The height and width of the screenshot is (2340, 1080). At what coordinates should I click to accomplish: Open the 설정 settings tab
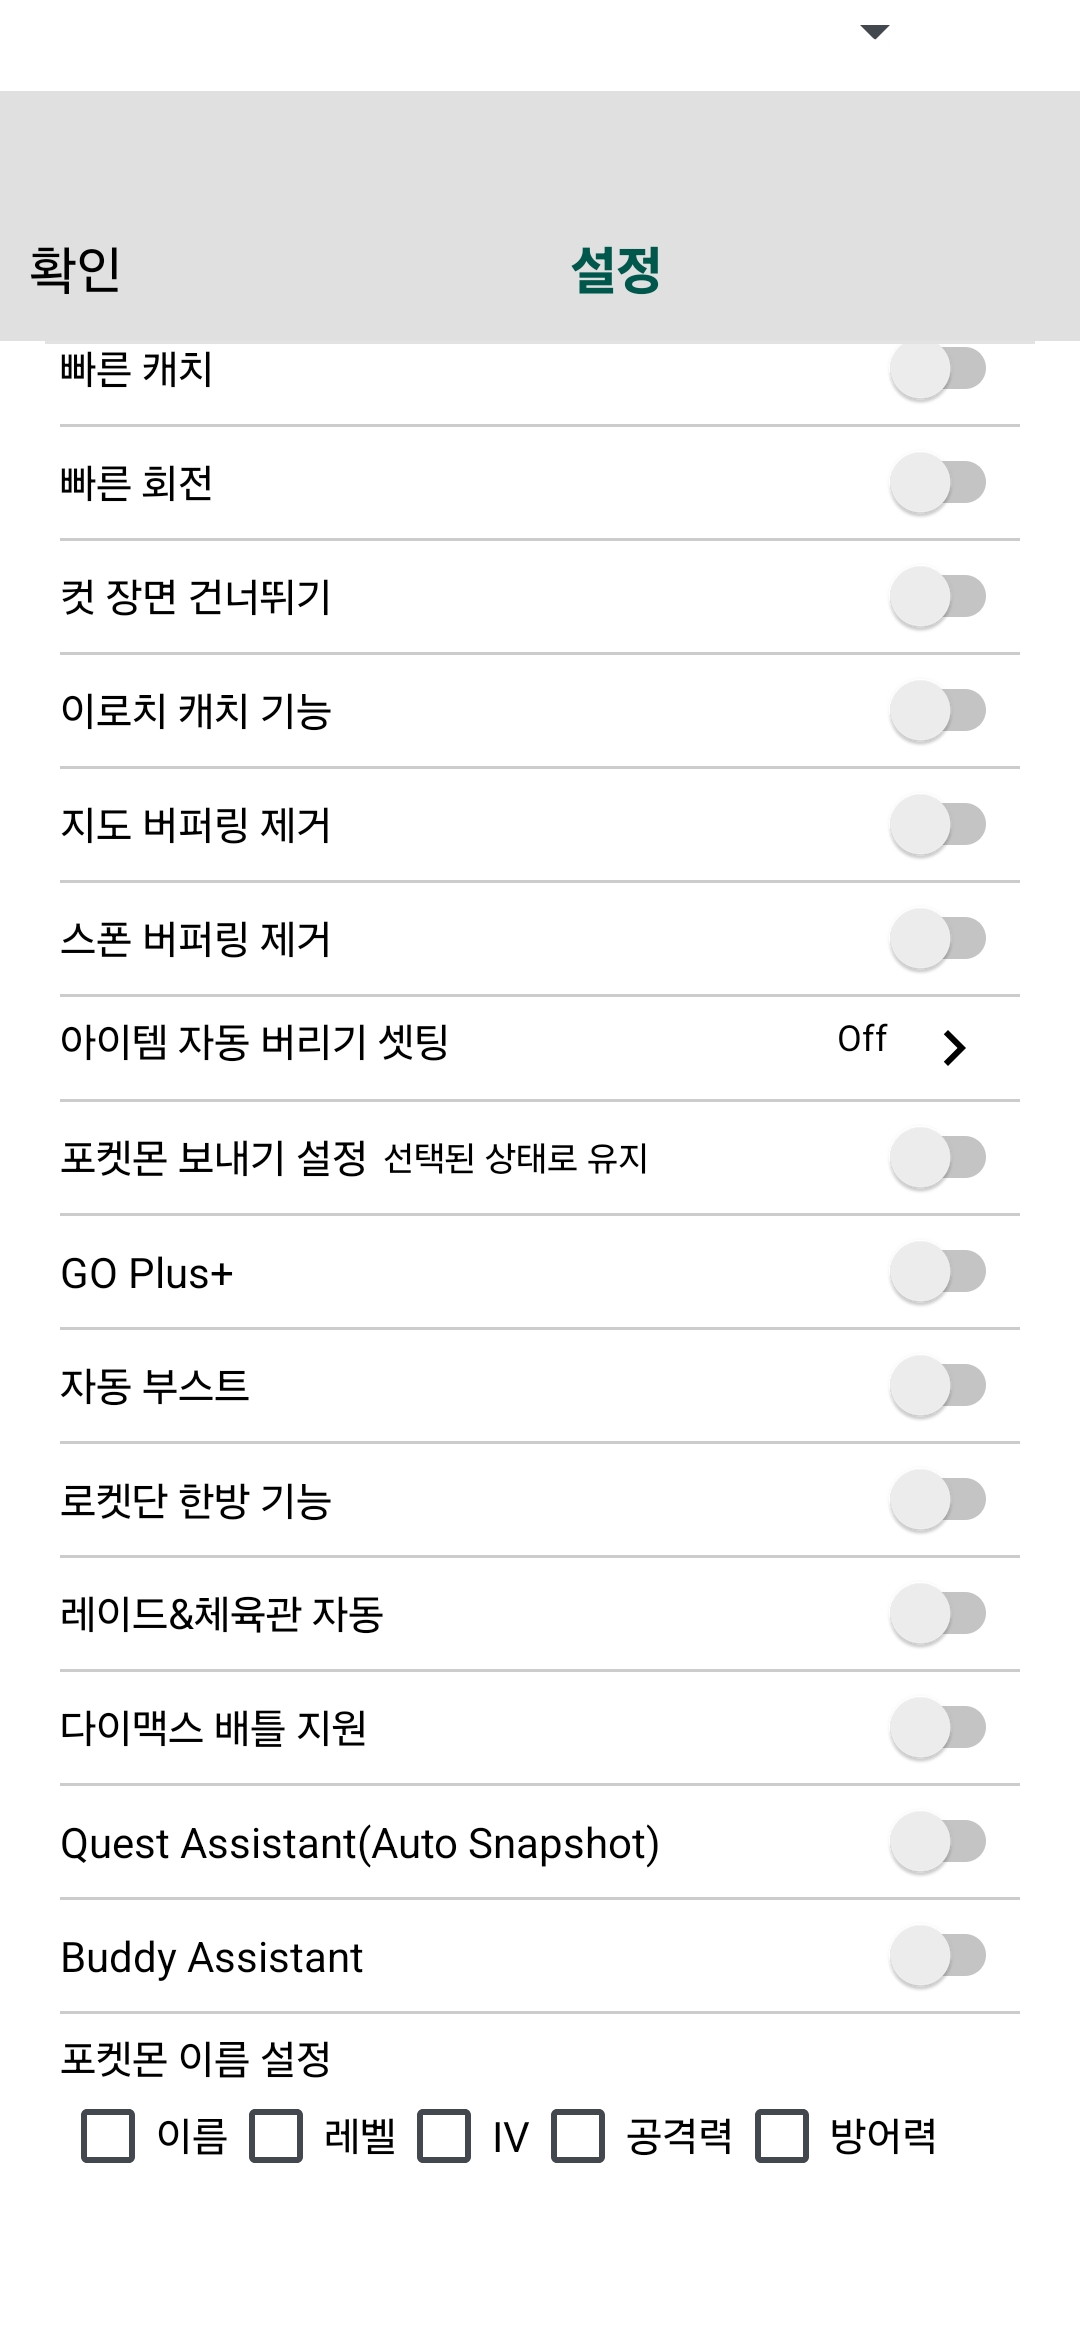pyautogui.click(x=615, y=270)
